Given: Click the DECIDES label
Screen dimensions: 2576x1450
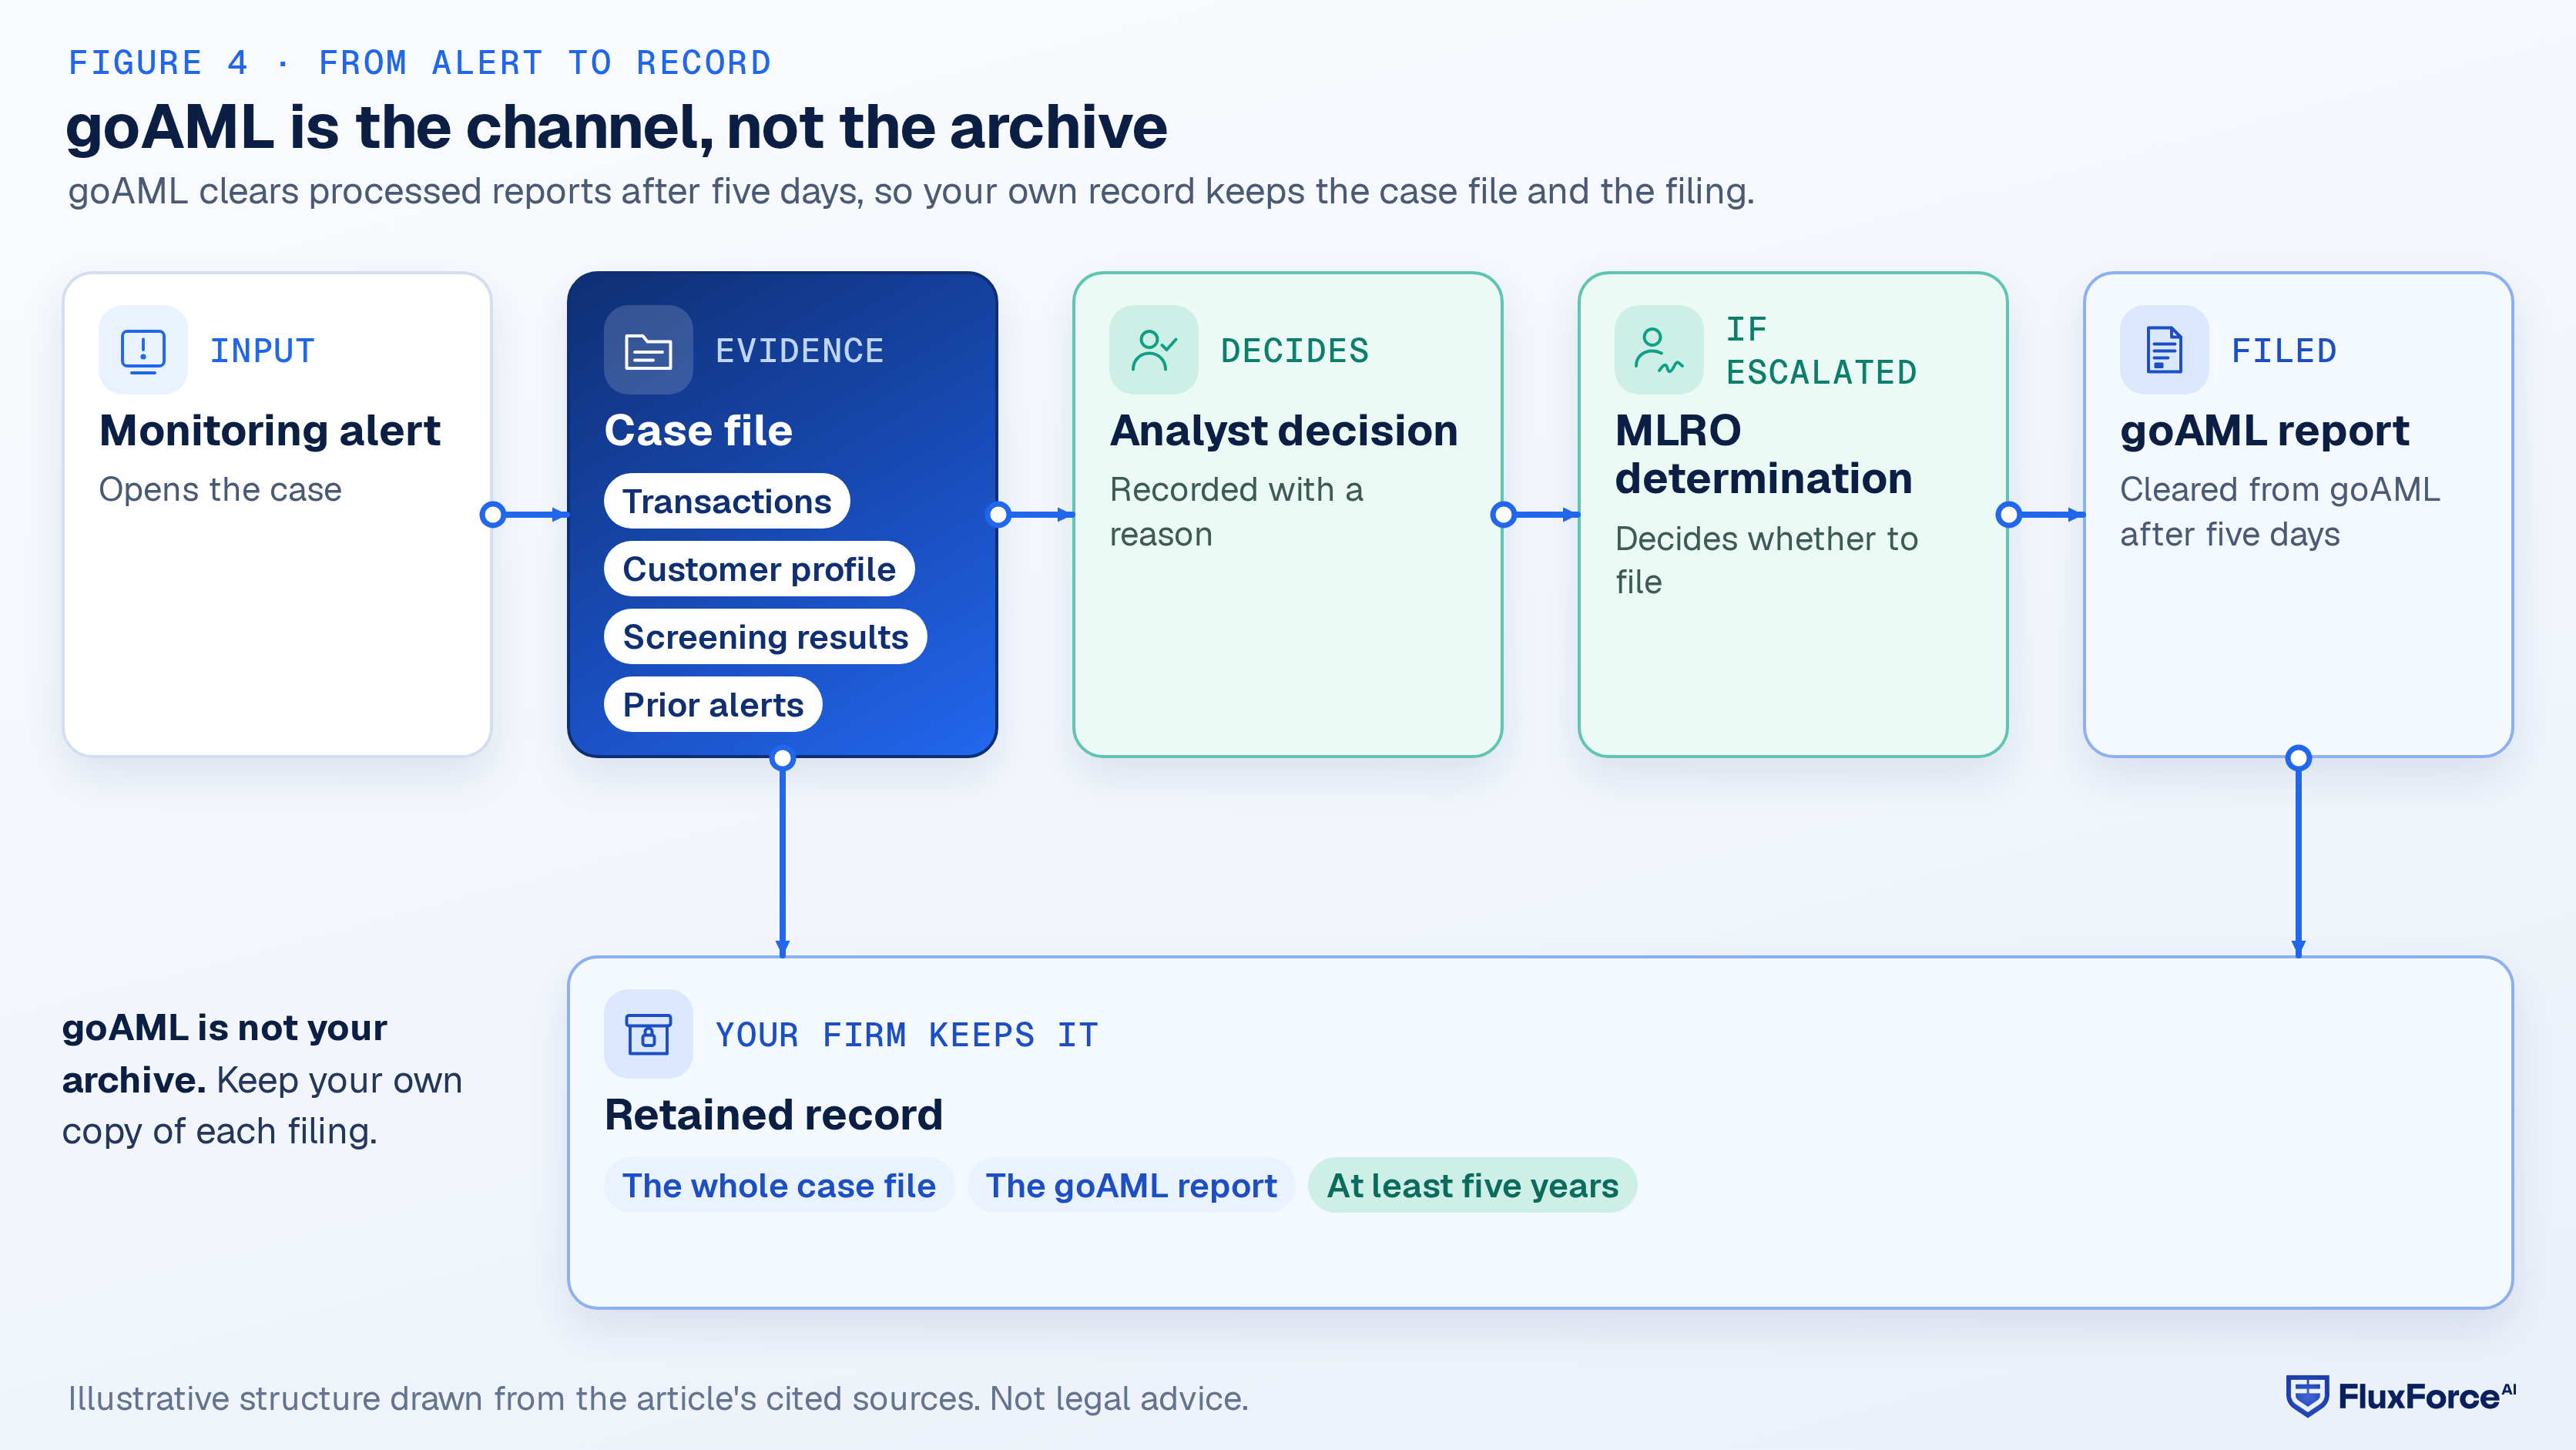Looking at the screenshot, I should (x=1294, y=351).
